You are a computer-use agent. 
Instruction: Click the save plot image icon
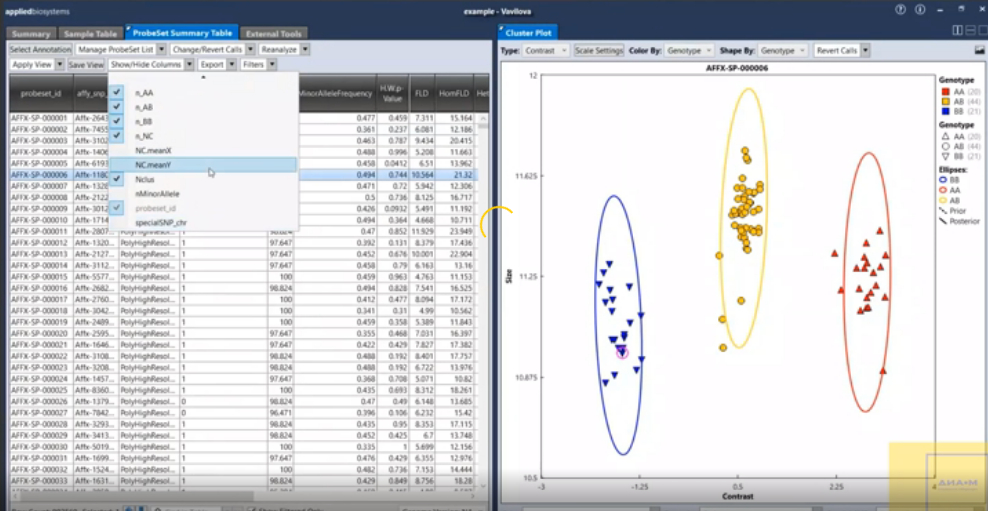(979, 50)
